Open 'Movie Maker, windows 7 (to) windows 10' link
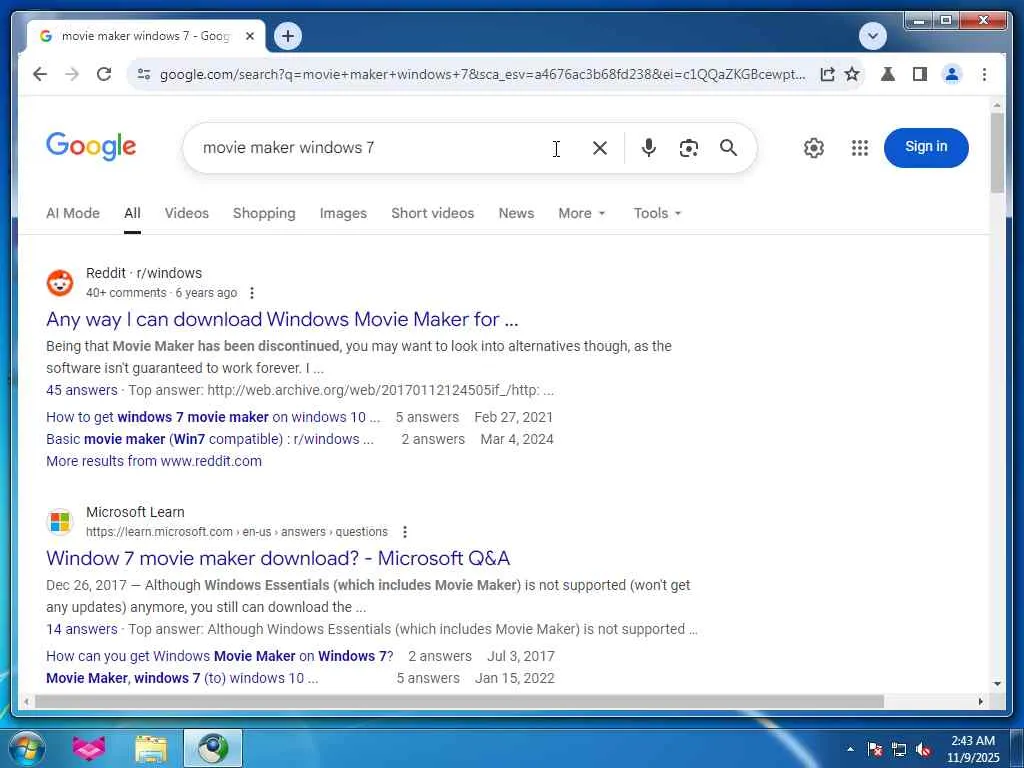The width and height of the screenshot is (1024, 768). pos(182,679)
